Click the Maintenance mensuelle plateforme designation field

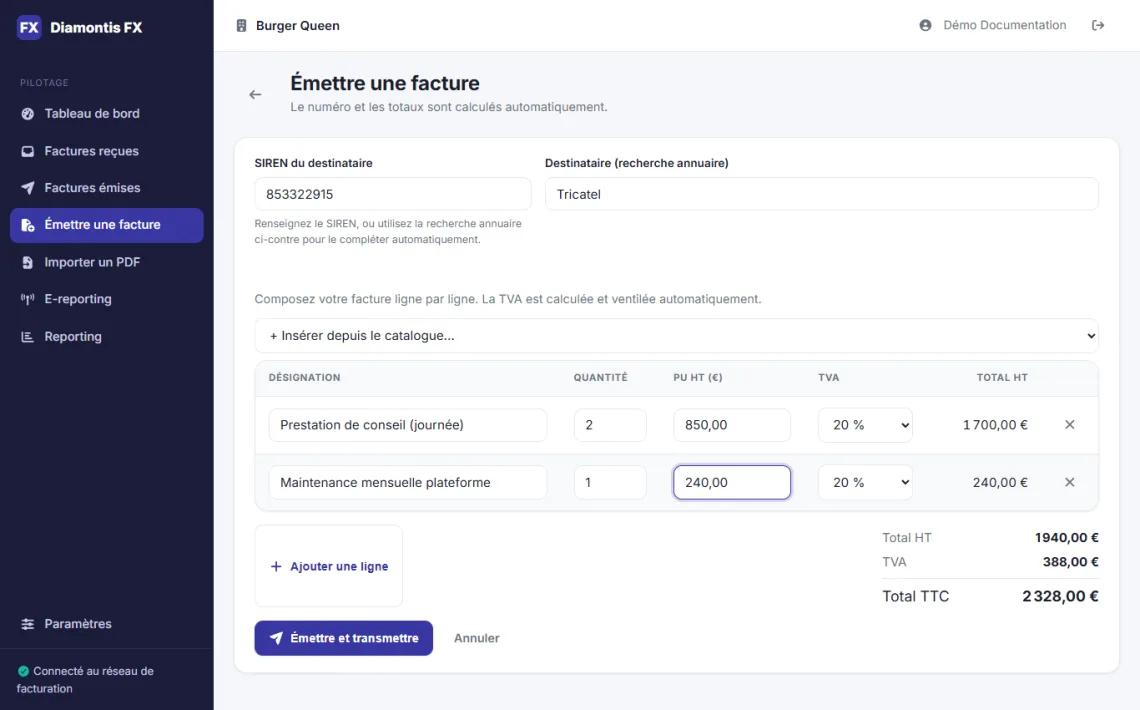[408, 483]
